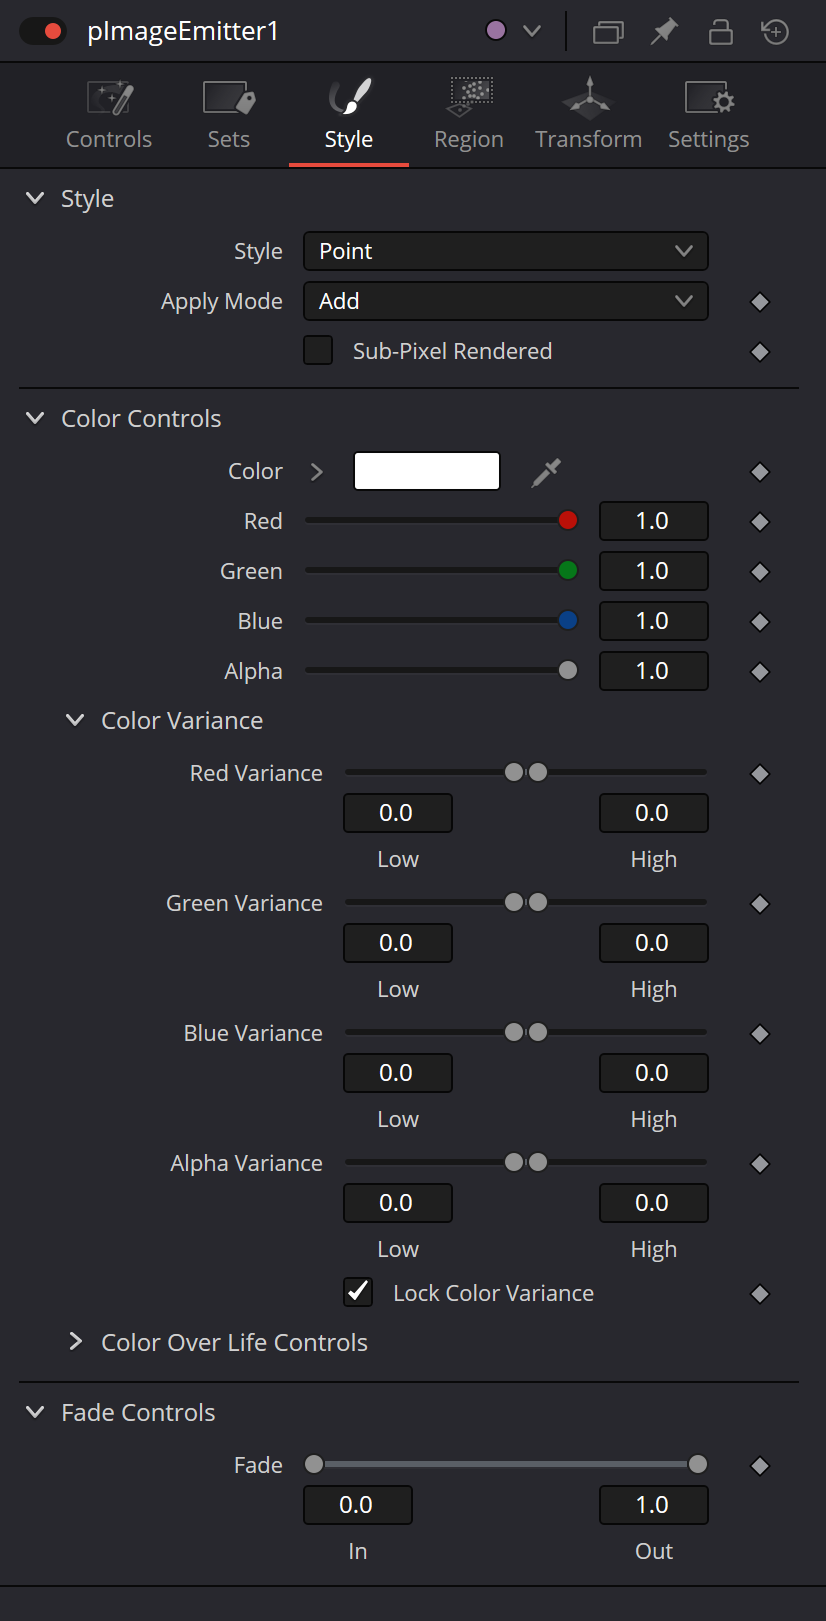Viewport: 826px width, 1621px height.
Task: Select the Style tab
Action: (349, 116)
